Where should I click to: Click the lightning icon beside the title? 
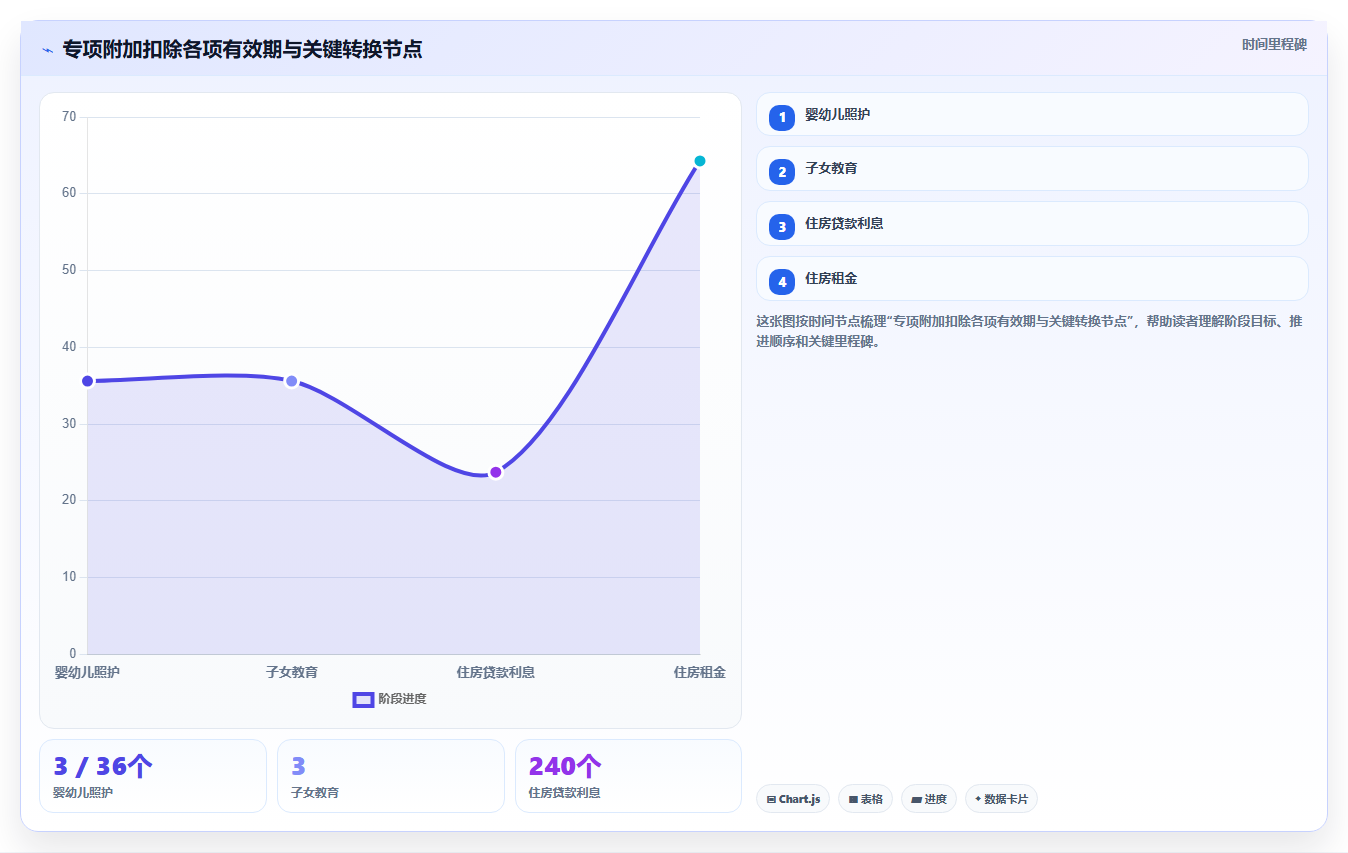pyautogui.click(x=47, y=50)
